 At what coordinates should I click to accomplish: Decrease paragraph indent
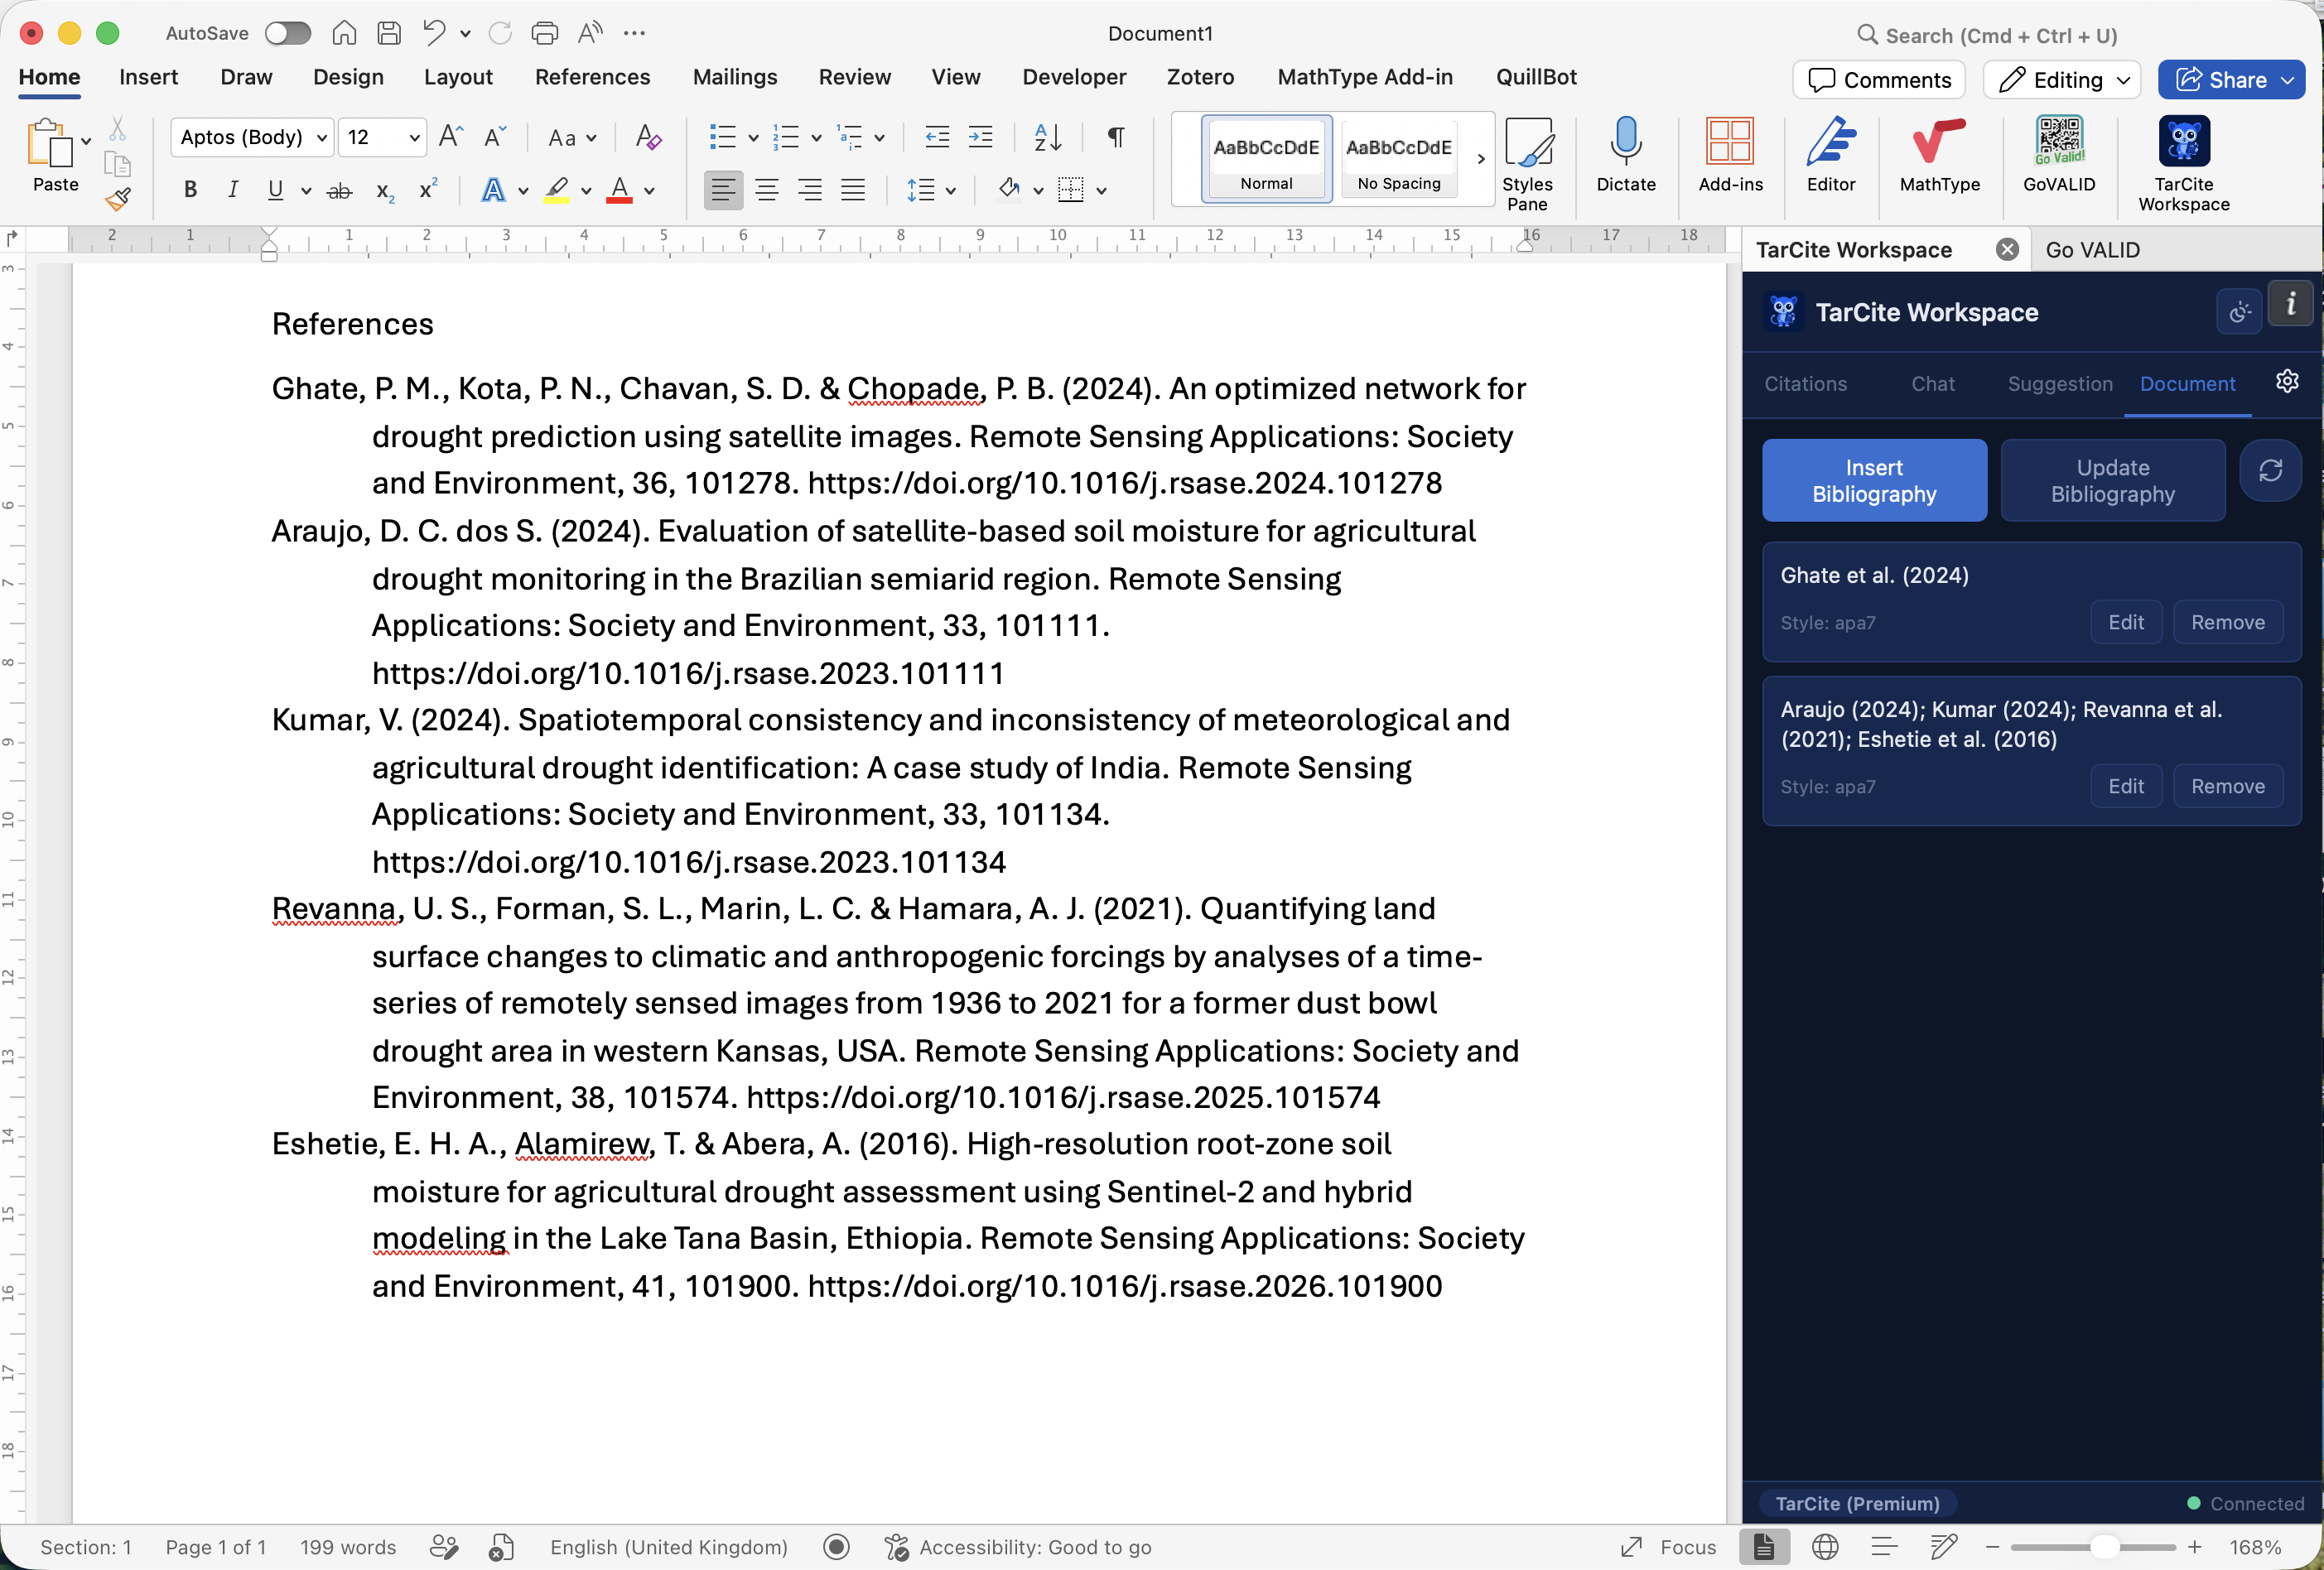(937, 137)
